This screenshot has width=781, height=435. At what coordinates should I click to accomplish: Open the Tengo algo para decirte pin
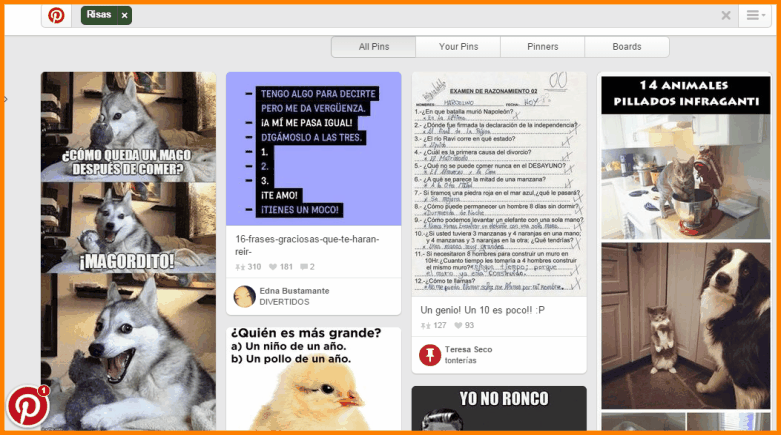point(313,148)
